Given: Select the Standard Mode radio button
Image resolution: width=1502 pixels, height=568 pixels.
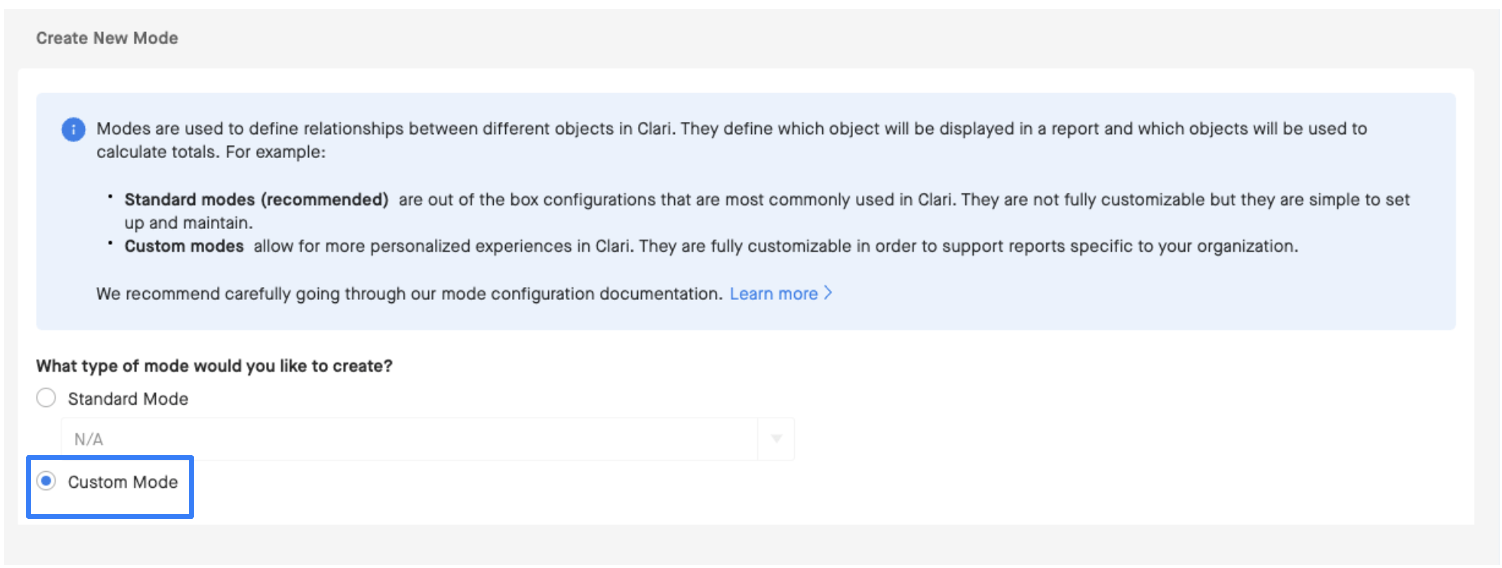Looking at the screenshot, I should [46, 398].
